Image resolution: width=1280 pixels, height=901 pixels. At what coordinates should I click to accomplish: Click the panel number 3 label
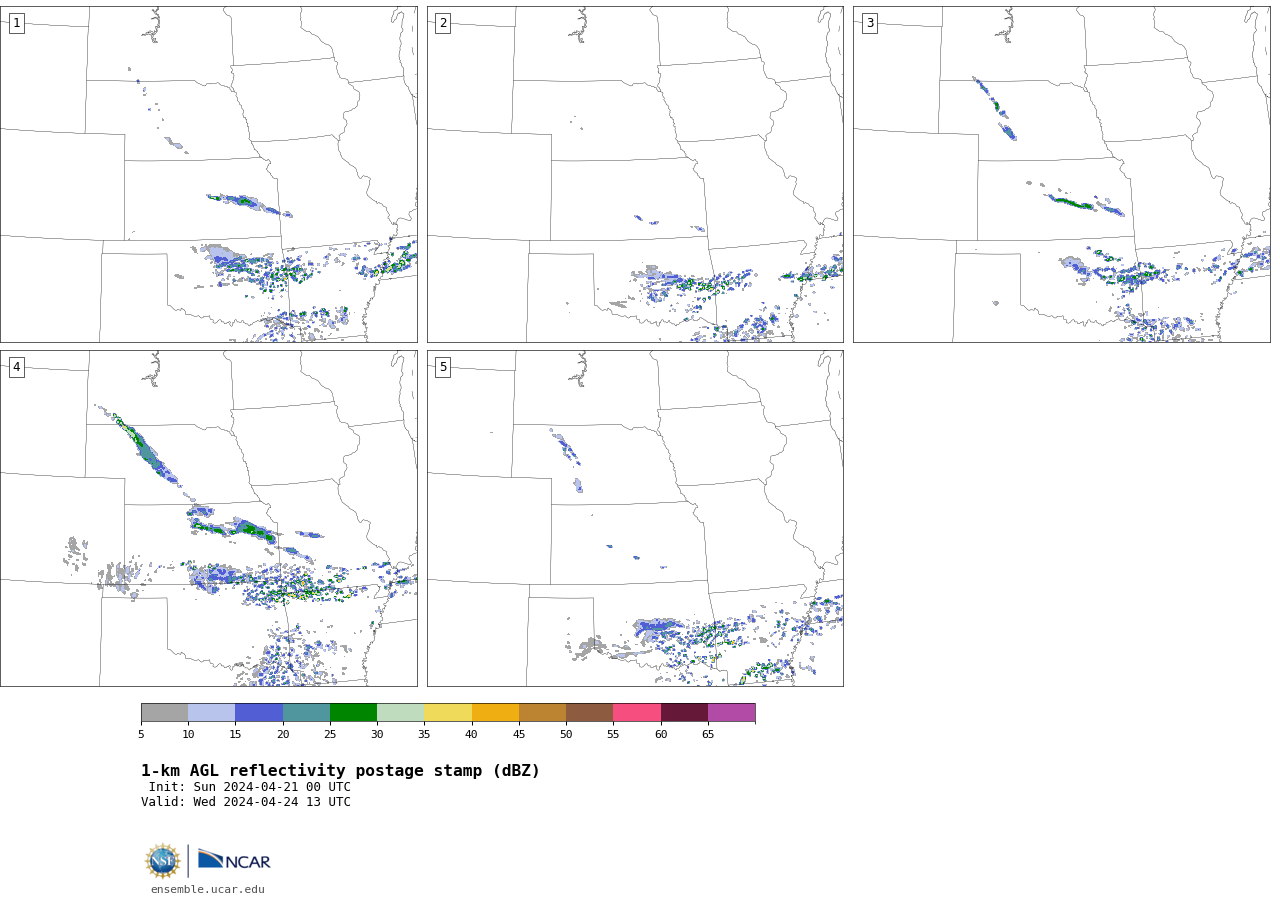coord(869,23)
